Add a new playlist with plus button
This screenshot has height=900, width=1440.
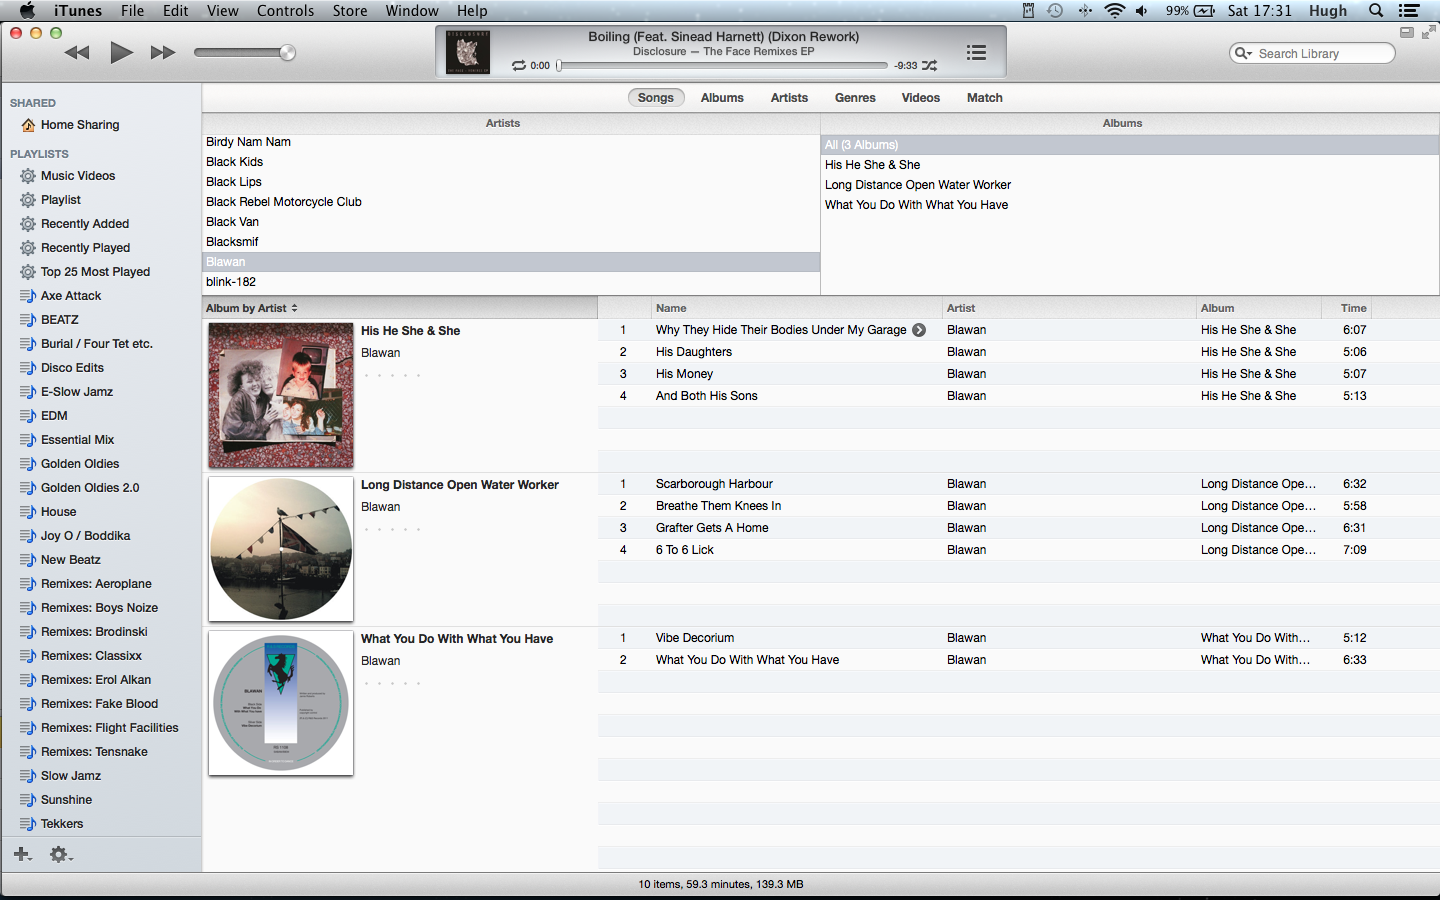[x=22, y=854]
